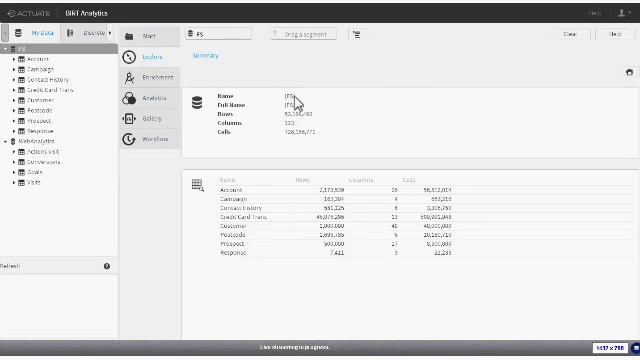The width and height of the screenshot is (640, 360).
Task: Click the FS database icon in the tree
Action: (x=13, y=49)
